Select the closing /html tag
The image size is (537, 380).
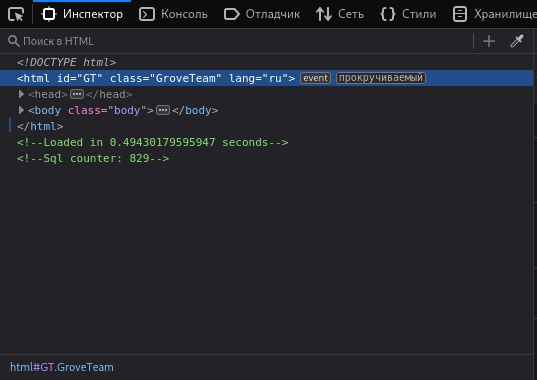[x=40, y=126]
